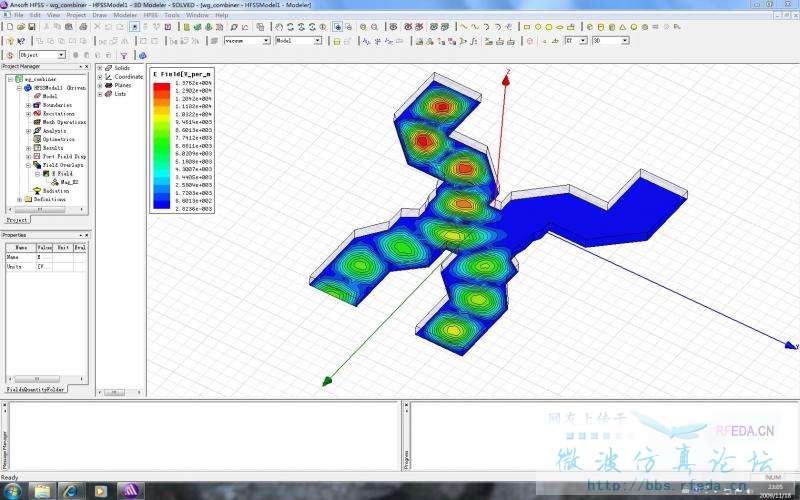
Task: Select the Draw regular polygon tool
Action: click(x=548, y=27)
